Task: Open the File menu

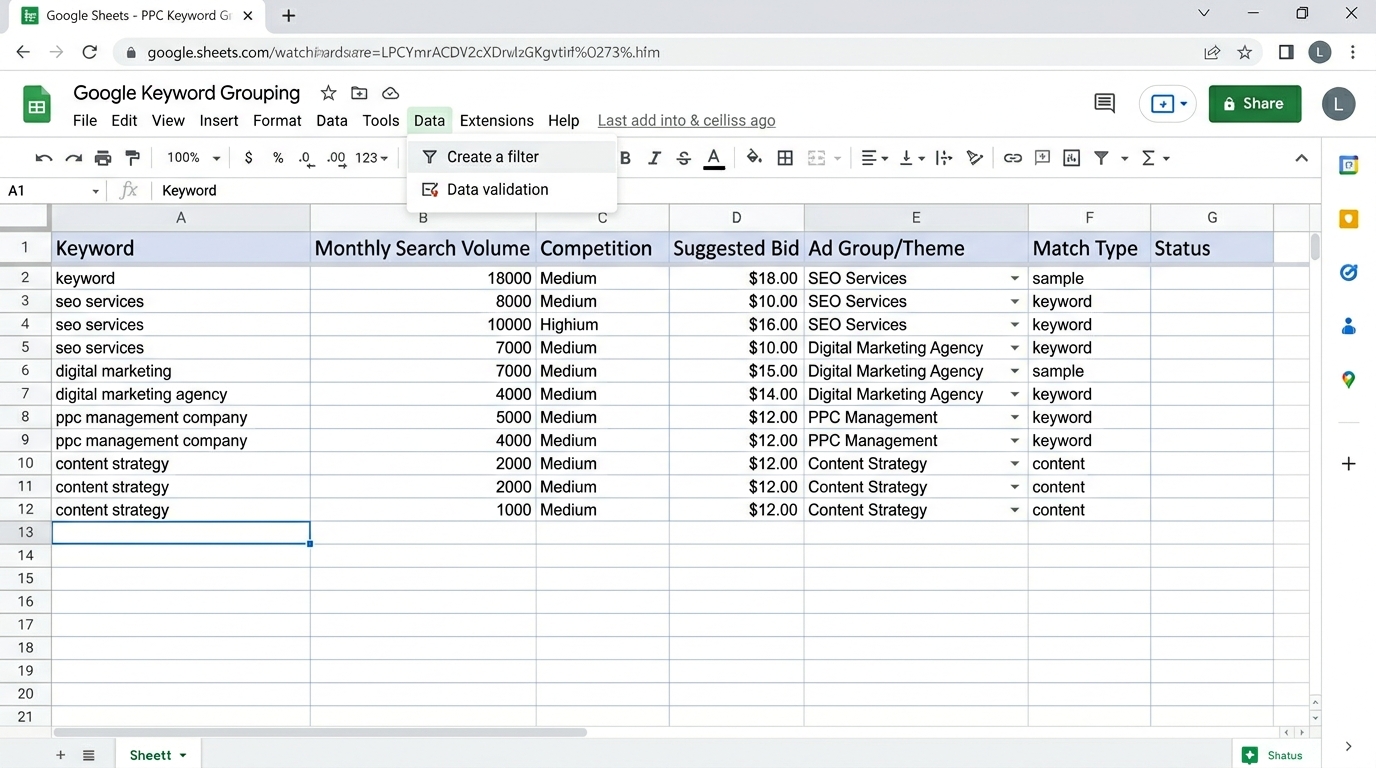Action: pyautogui.click(x=85, y=120)
